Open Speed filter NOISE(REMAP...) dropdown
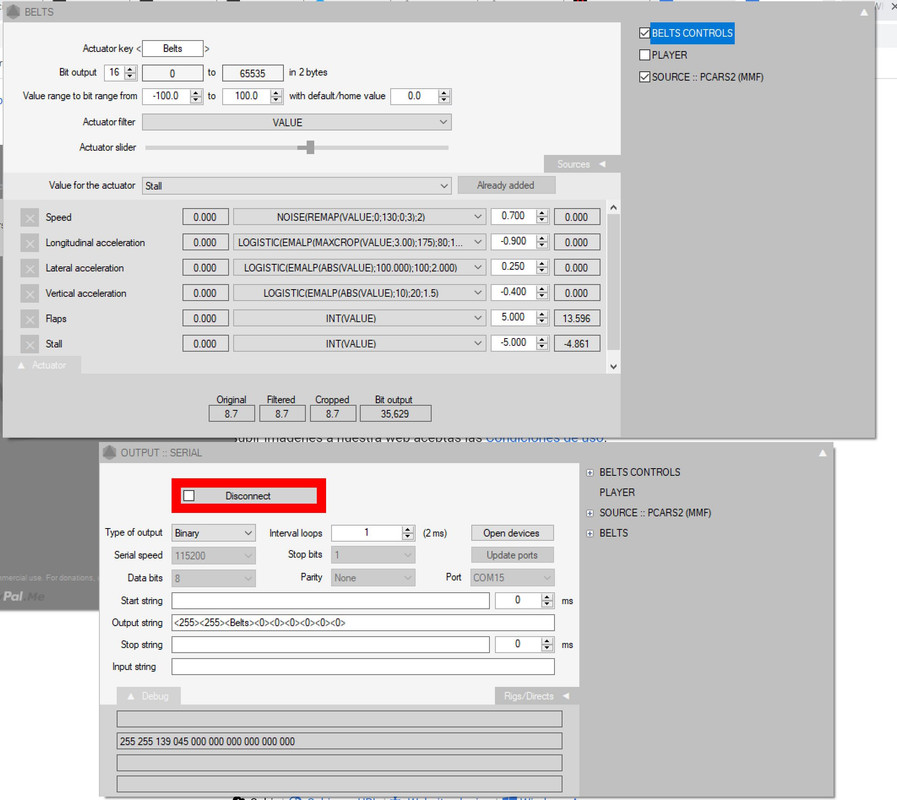 coord(359,217)
